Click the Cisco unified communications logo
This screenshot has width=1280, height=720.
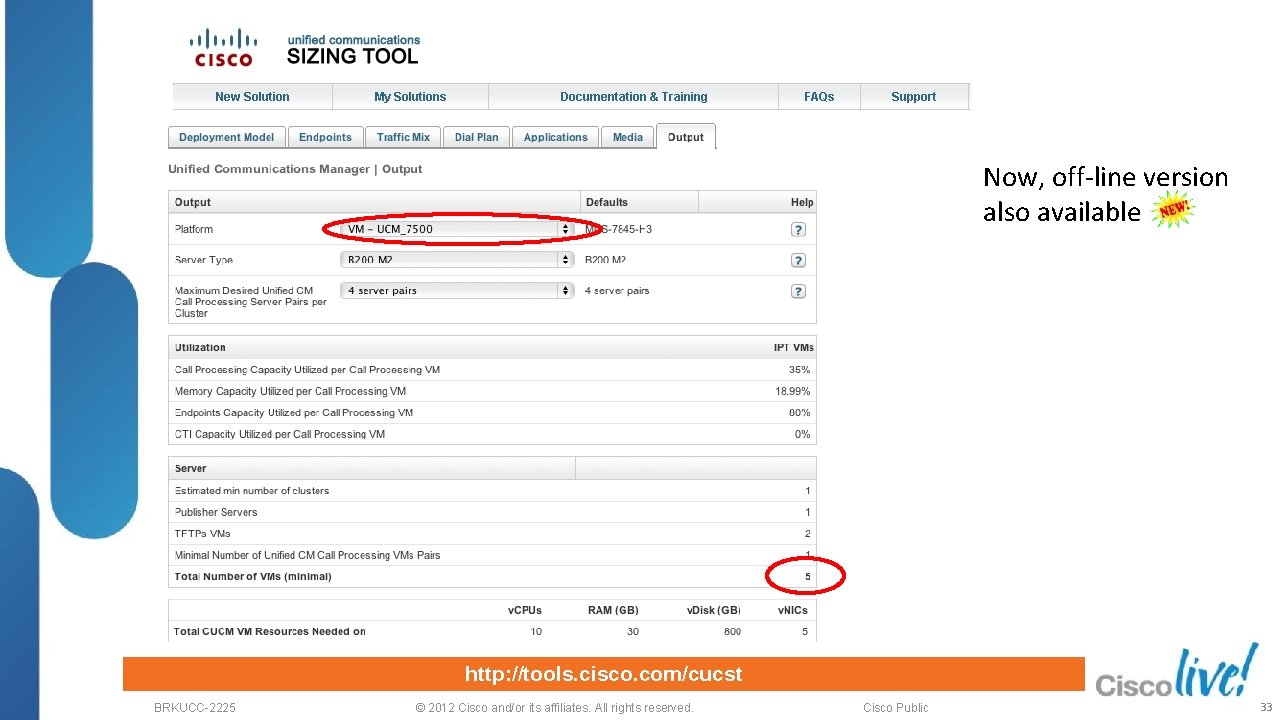click(222, 46)
